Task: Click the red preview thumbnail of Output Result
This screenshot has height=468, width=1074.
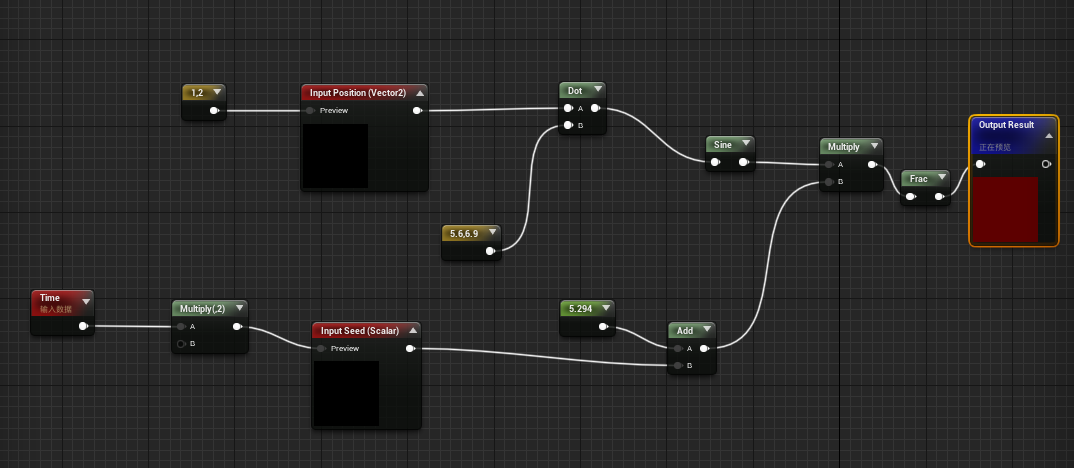Action: (x=1006, y=210)
